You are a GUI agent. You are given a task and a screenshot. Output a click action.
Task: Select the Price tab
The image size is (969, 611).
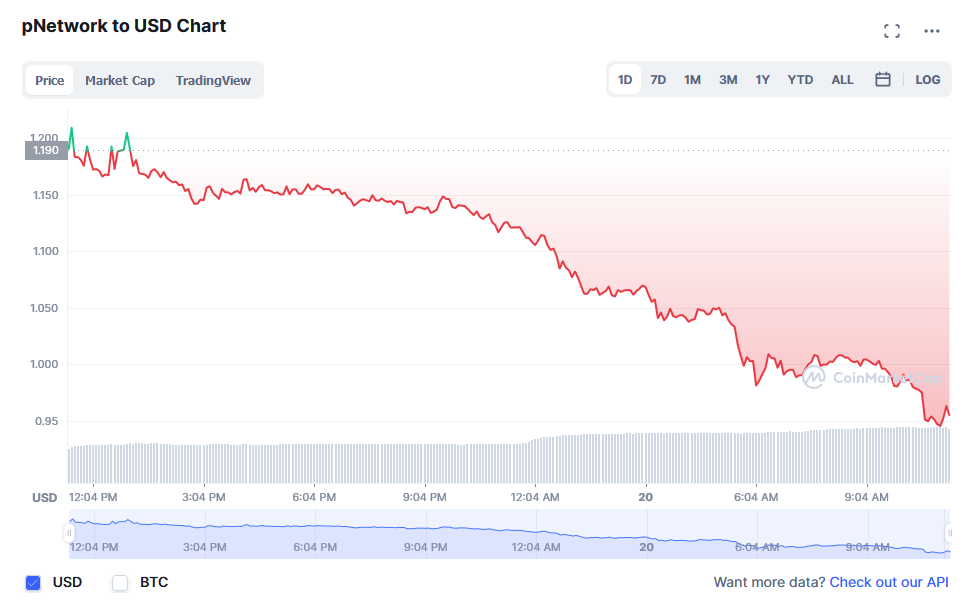(x=49, y=81)
